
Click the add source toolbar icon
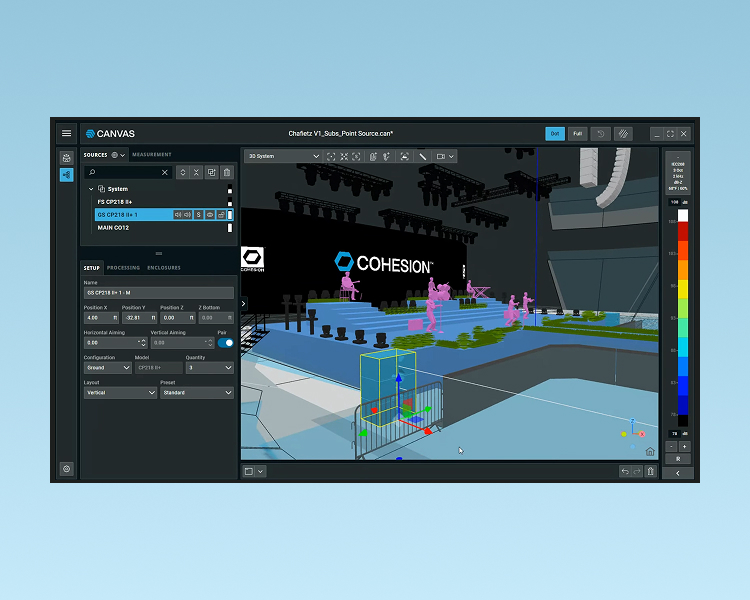373,156
